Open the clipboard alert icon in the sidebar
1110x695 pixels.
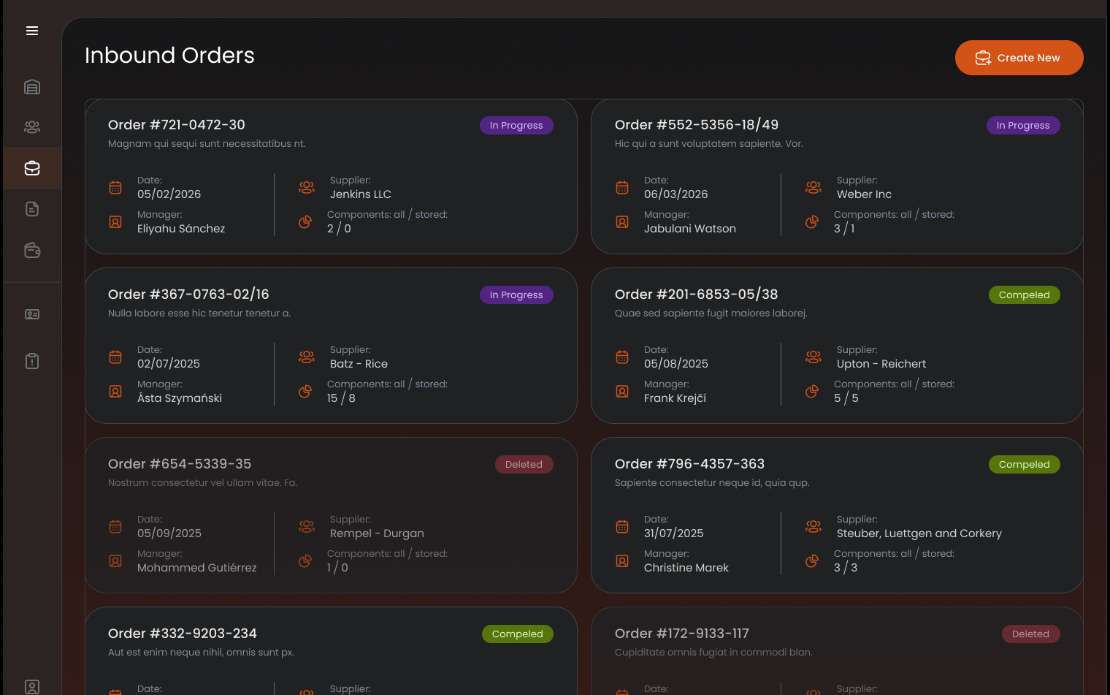click(x=32, y=361)
